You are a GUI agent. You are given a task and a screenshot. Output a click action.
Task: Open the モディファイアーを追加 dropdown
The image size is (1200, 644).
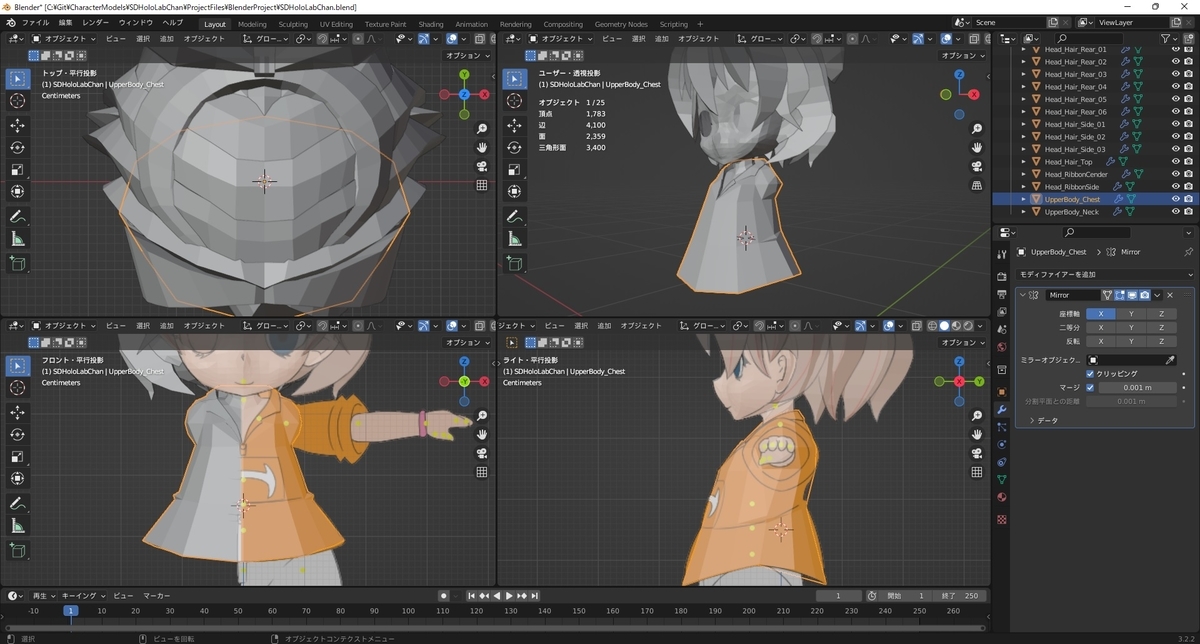pyautogui.click(x=1105, y=274)
